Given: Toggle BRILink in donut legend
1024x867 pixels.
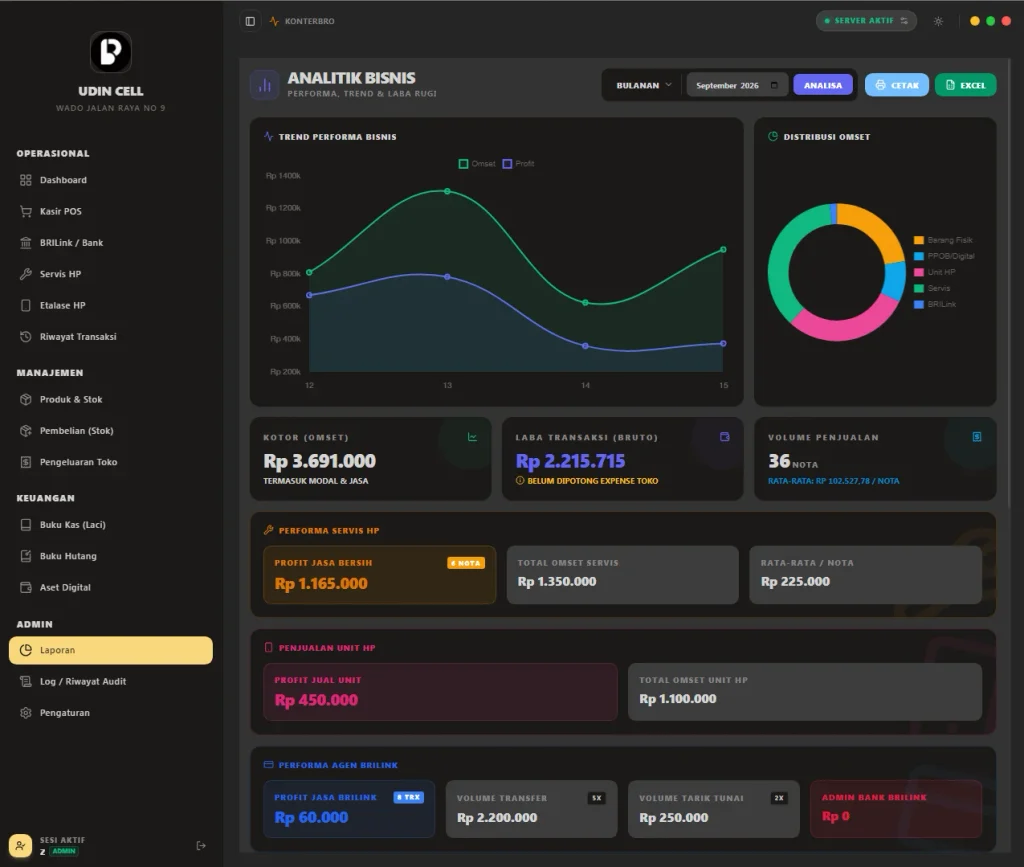Looking at the screenshot, I should pyautogui.click(x=935, y=304).
